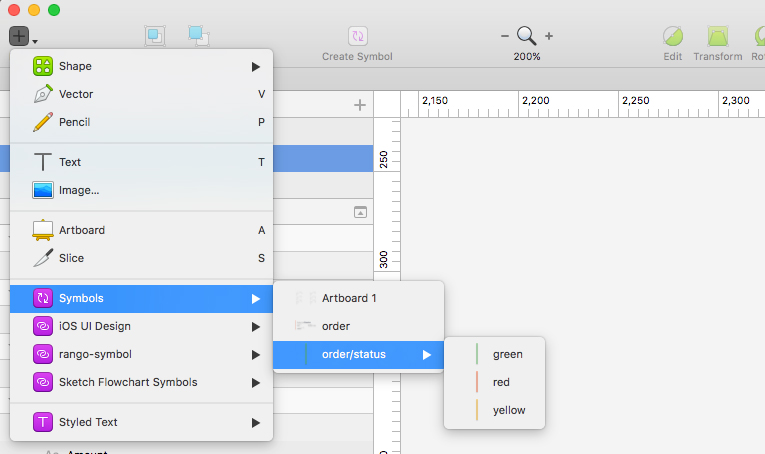Click the Artboard easel icon
Viewport: 765px width, 454px height.
tap(42, 230)
